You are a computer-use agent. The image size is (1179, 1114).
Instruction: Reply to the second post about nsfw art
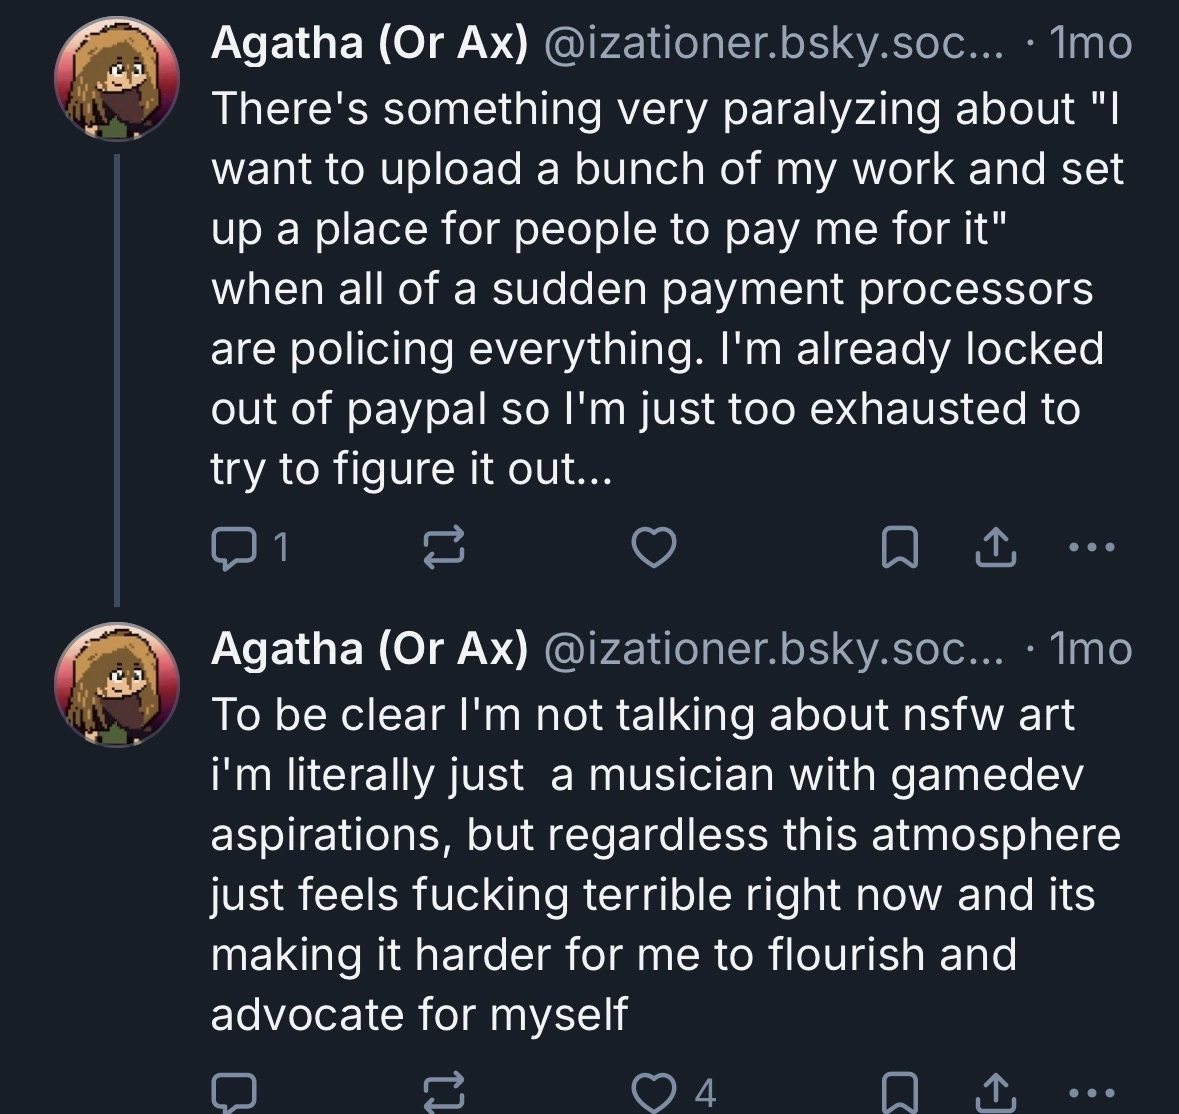coord(234,1092)
